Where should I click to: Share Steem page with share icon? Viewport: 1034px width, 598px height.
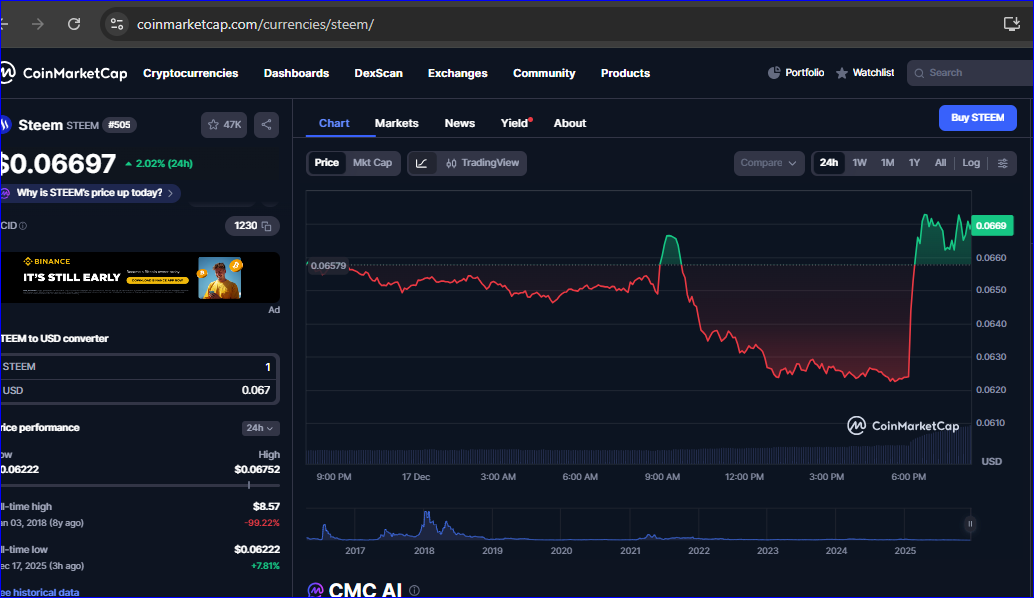coord(266,125)
